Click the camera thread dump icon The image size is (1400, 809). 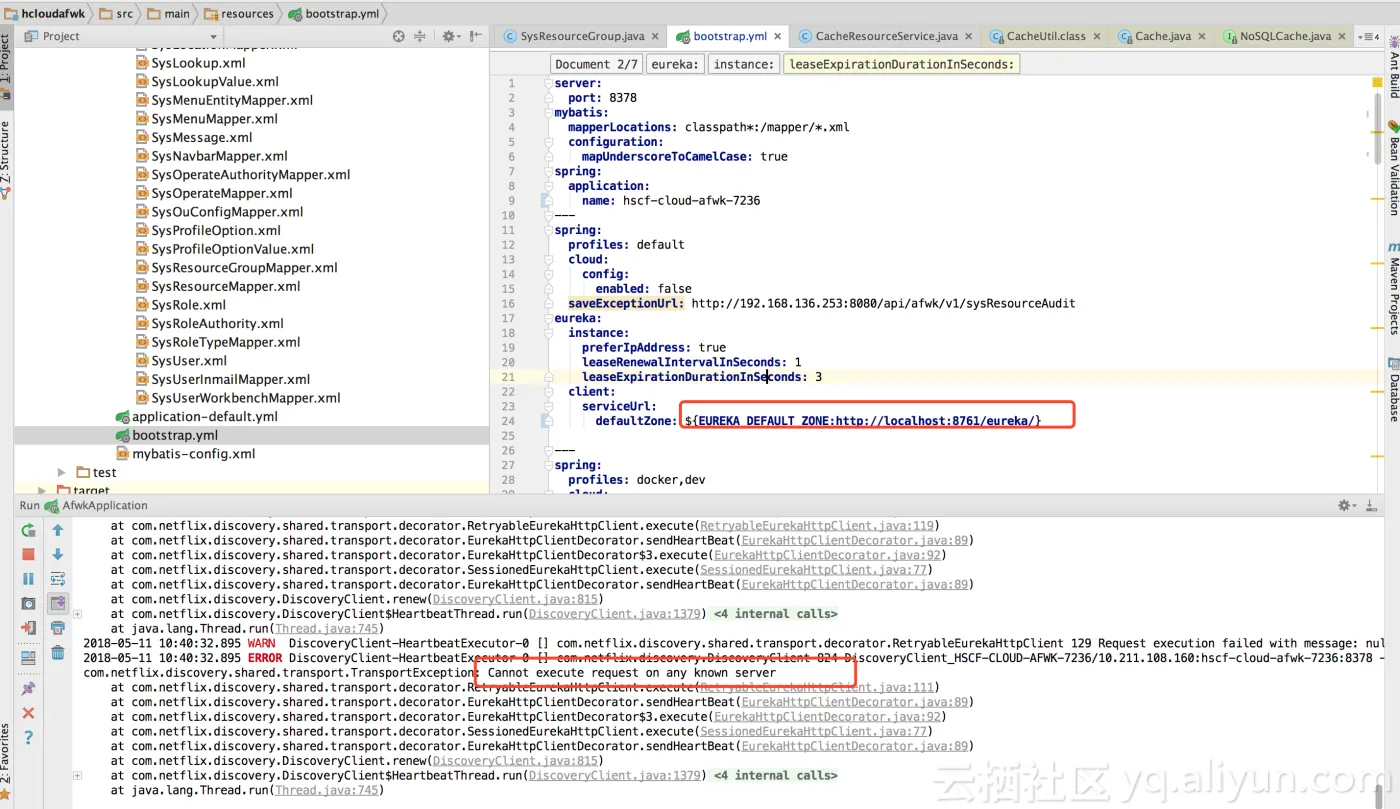point(28,604)
